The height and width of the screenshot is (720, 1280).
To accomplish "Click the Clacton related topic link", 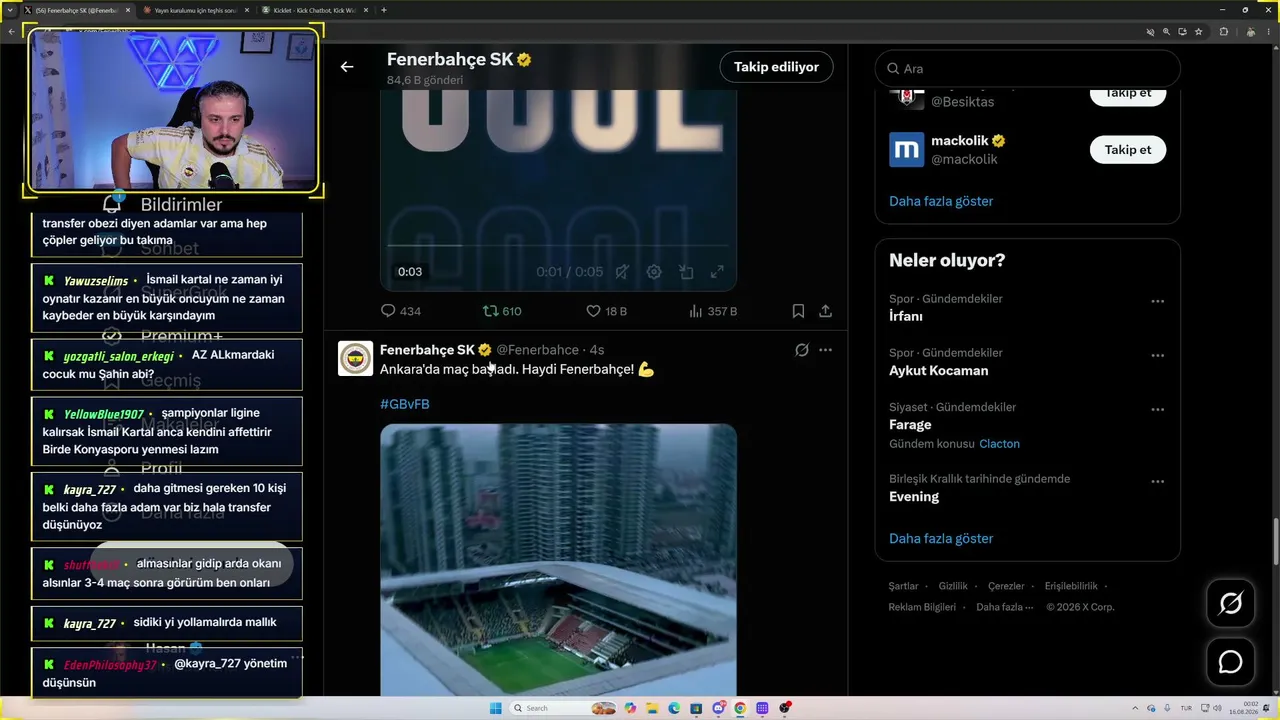I will coord(999,444).
